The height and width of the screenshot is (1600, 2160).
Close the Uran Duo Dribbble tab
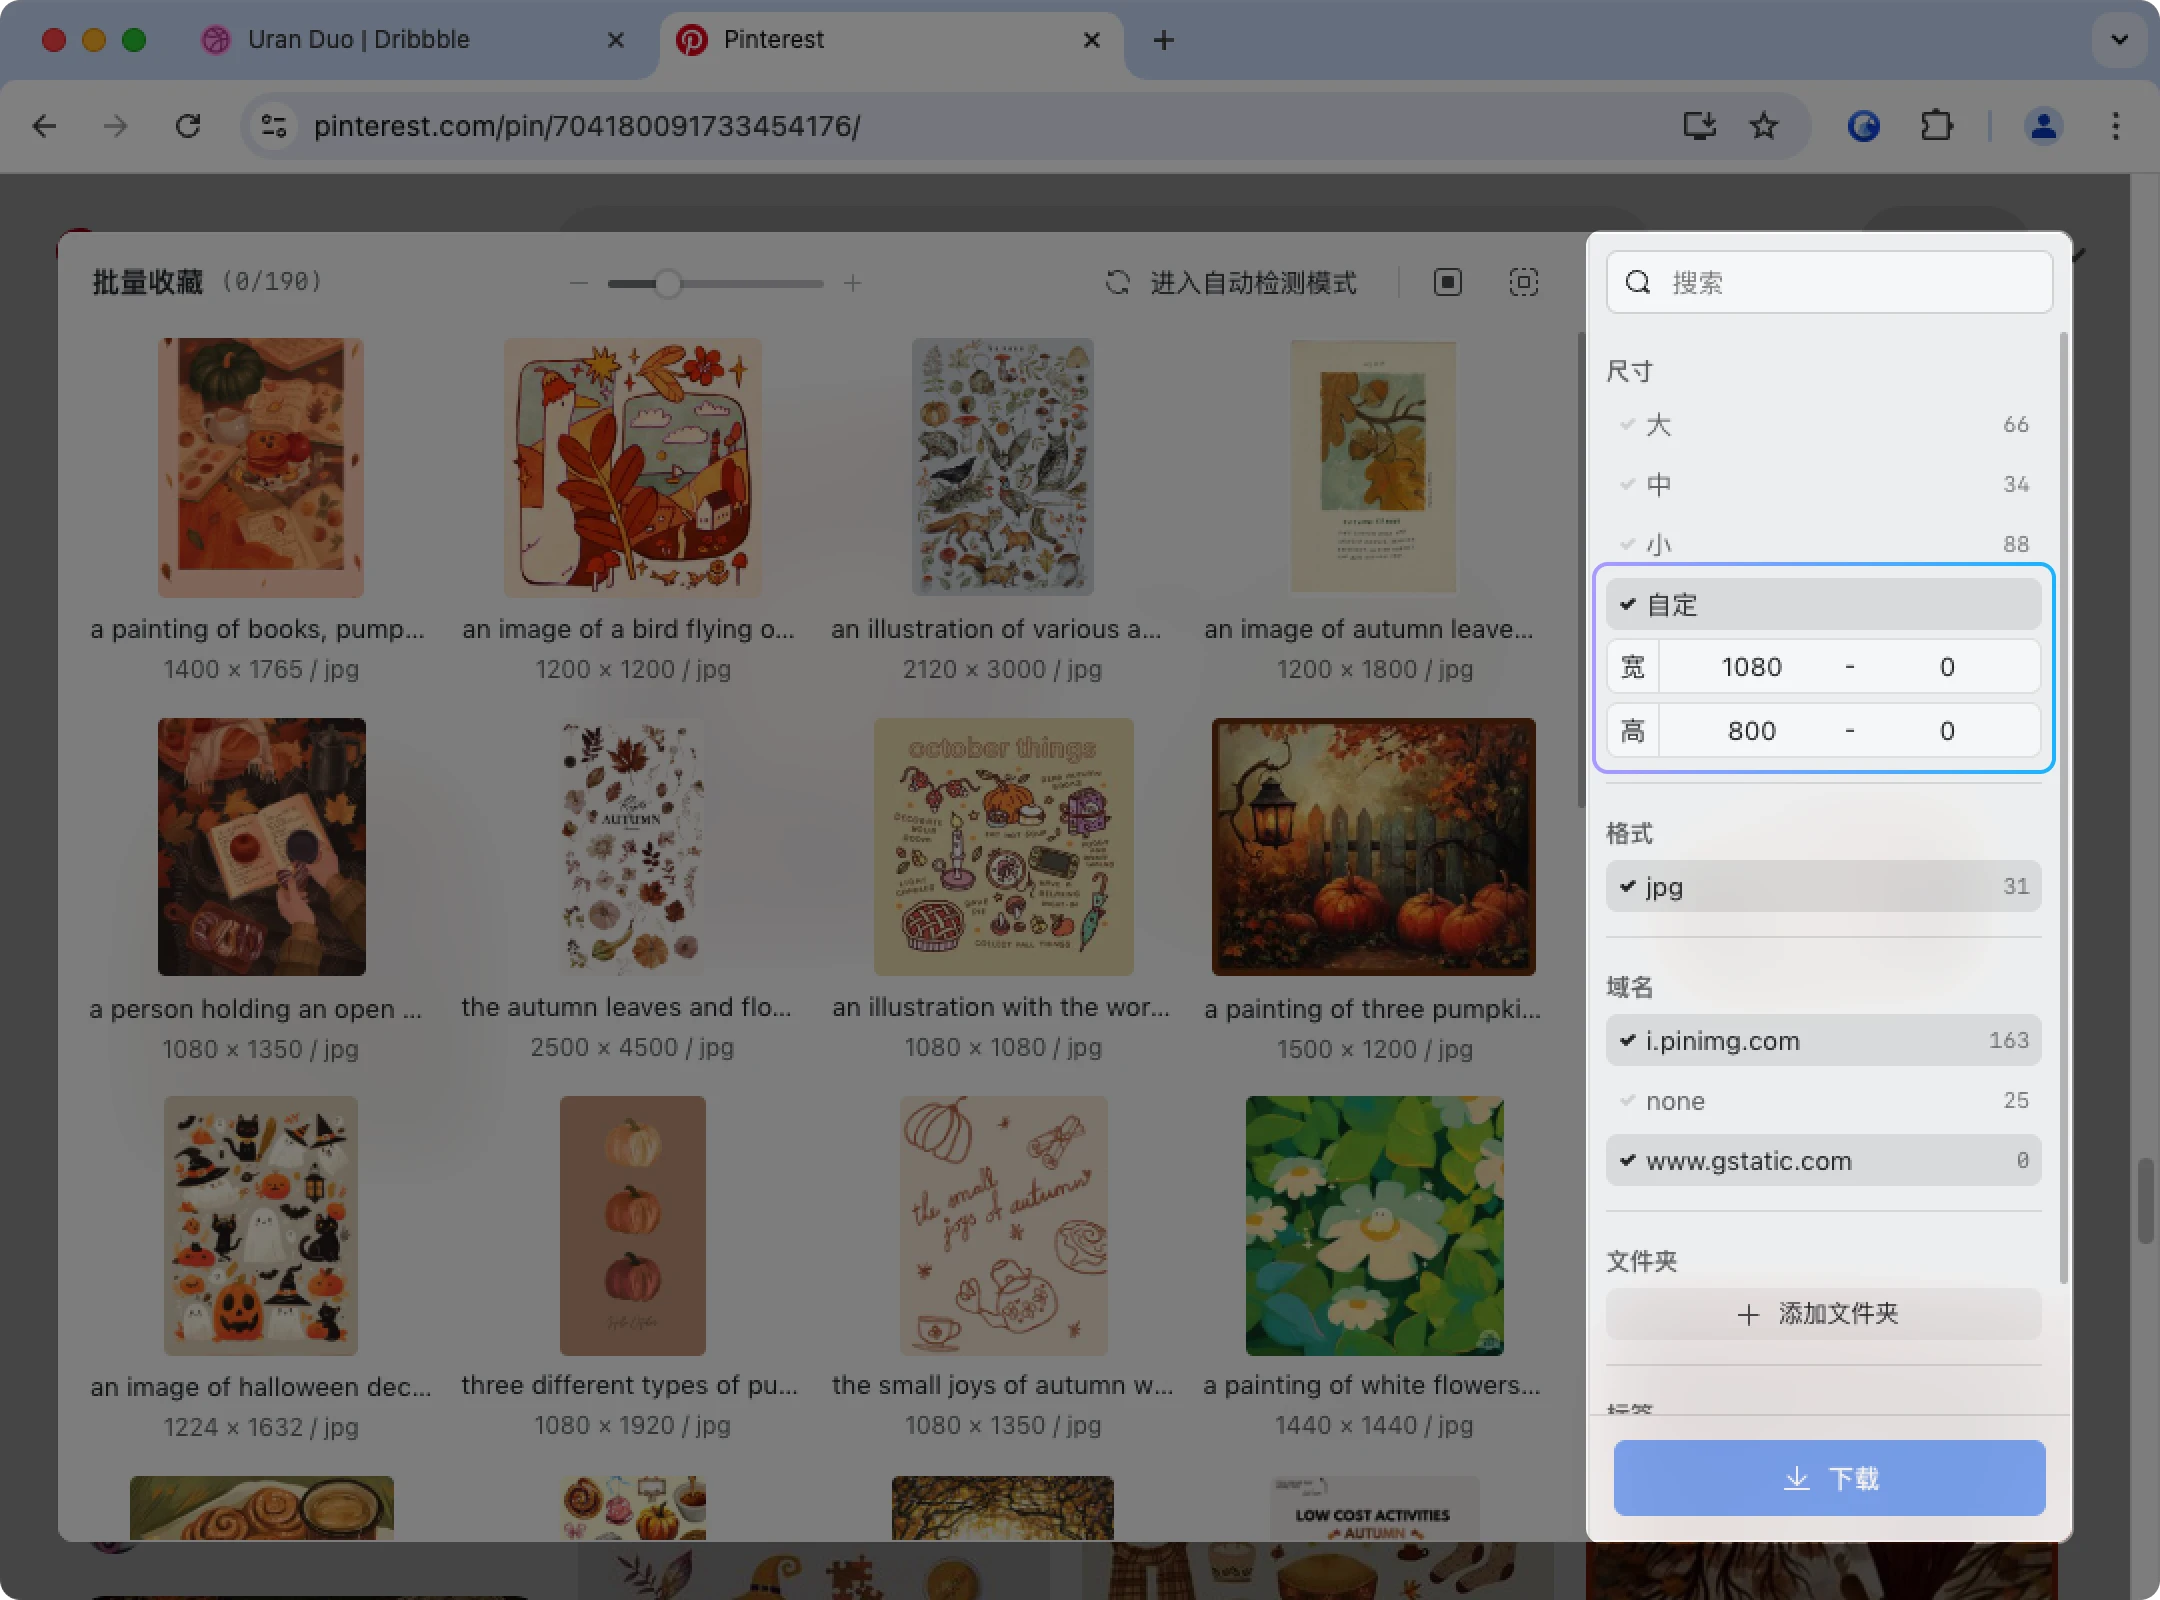coord(616,40)
